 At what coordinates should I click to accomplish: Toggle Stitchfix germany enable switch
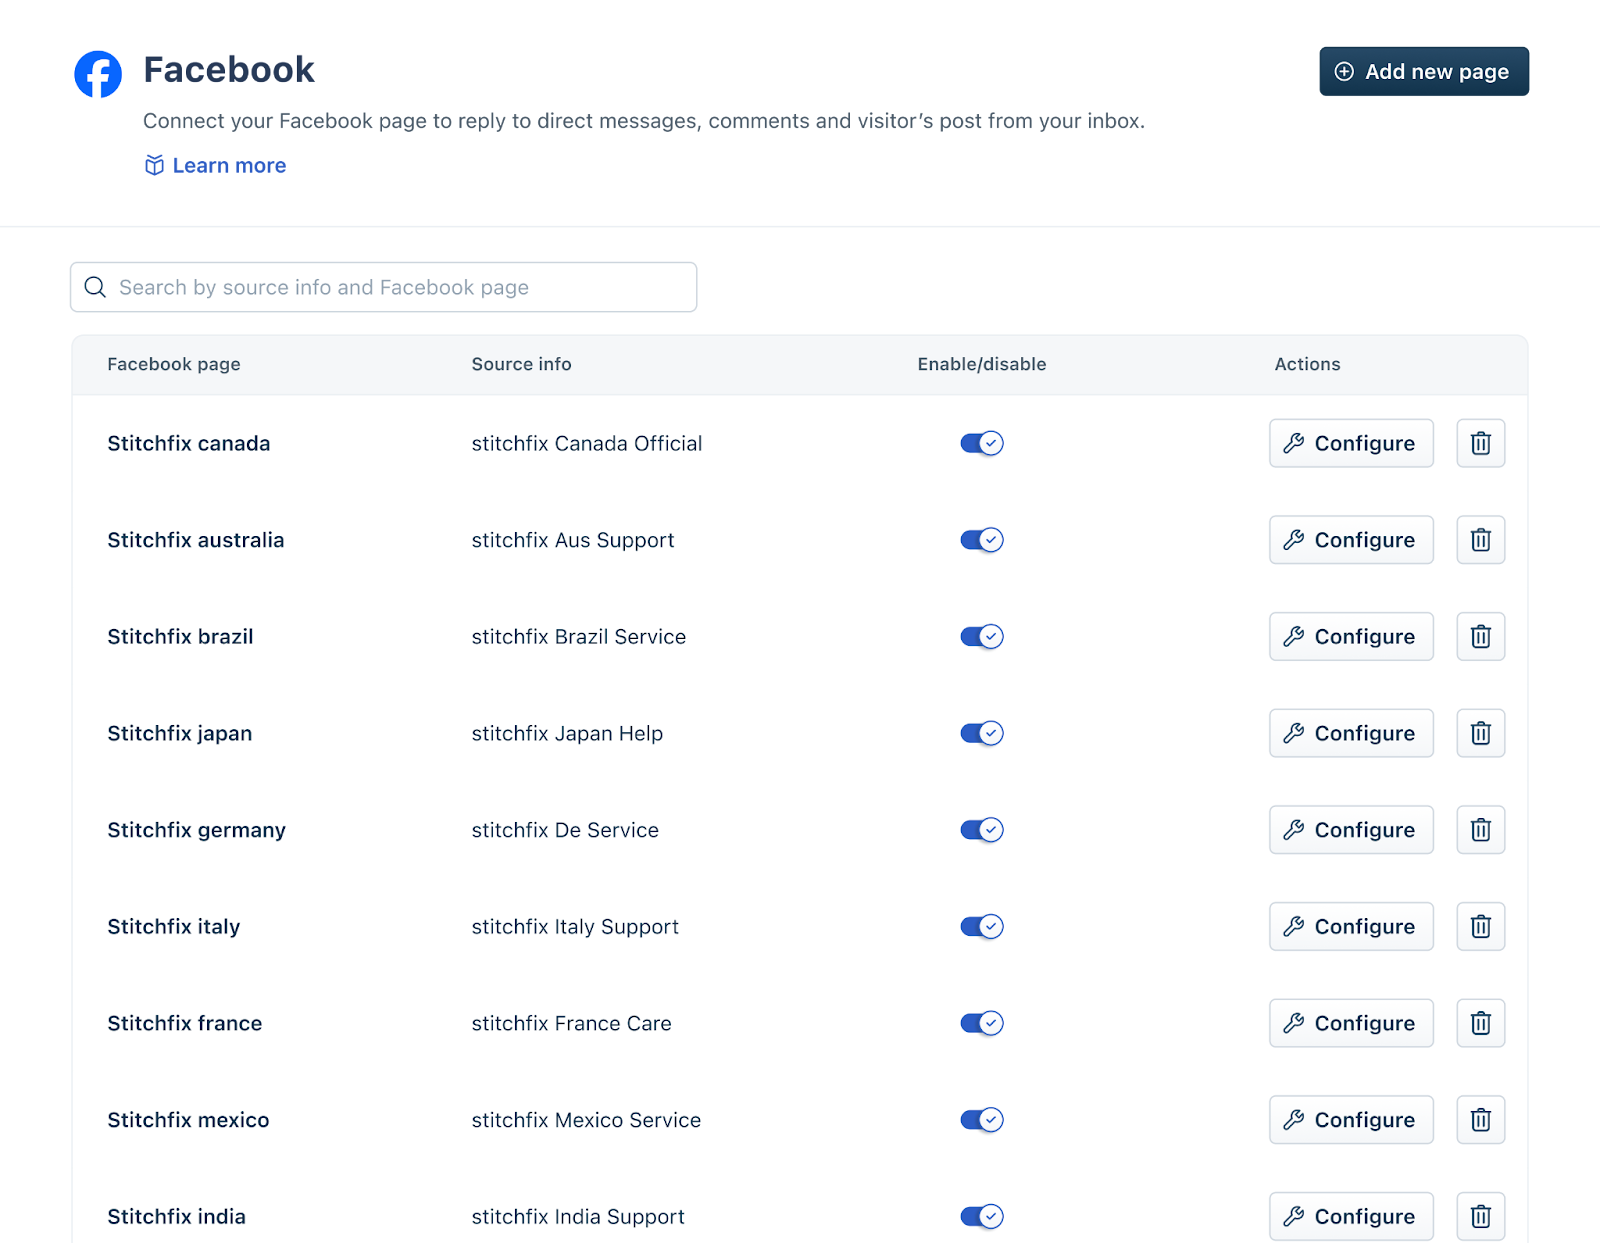981,830
